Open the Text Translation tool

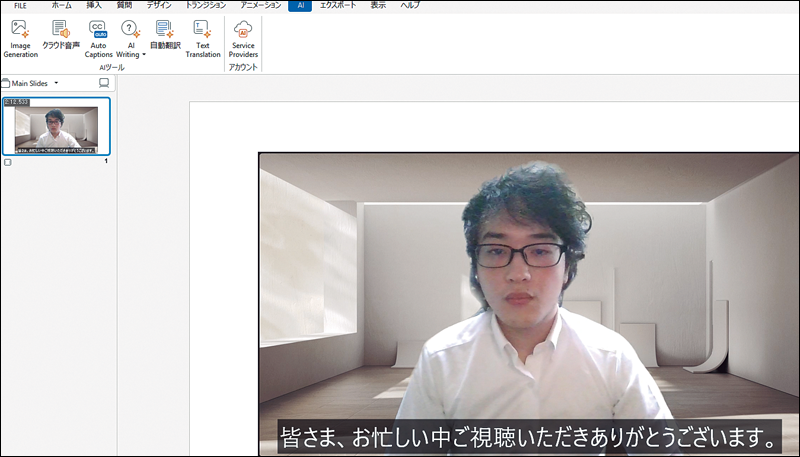(203, 37)
